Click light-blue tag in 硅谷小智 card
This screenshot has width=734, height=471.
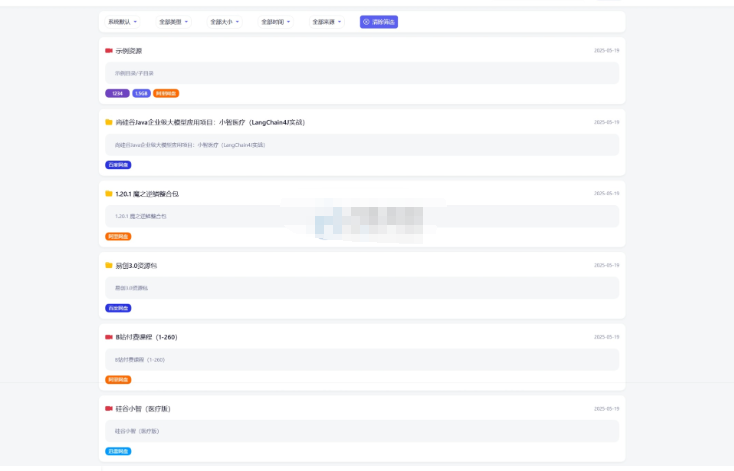coord(118,451)
